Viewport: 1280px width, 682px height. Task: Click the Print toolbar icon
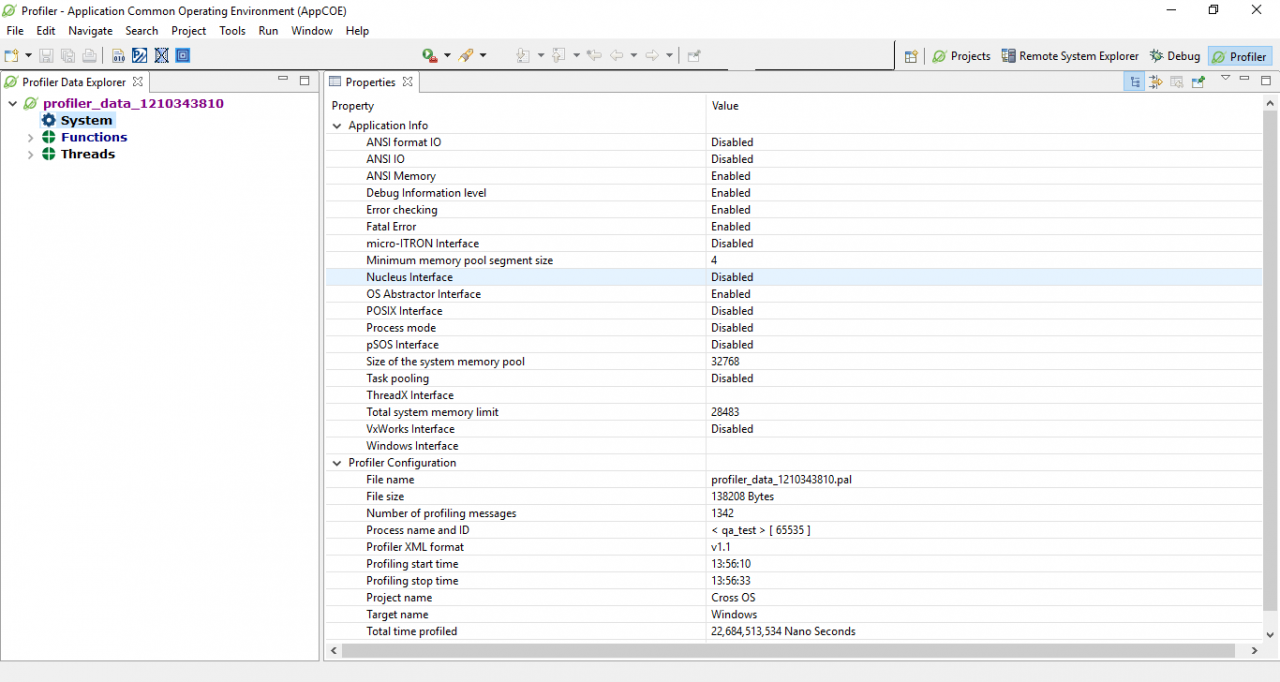click(x=88, y=55)
